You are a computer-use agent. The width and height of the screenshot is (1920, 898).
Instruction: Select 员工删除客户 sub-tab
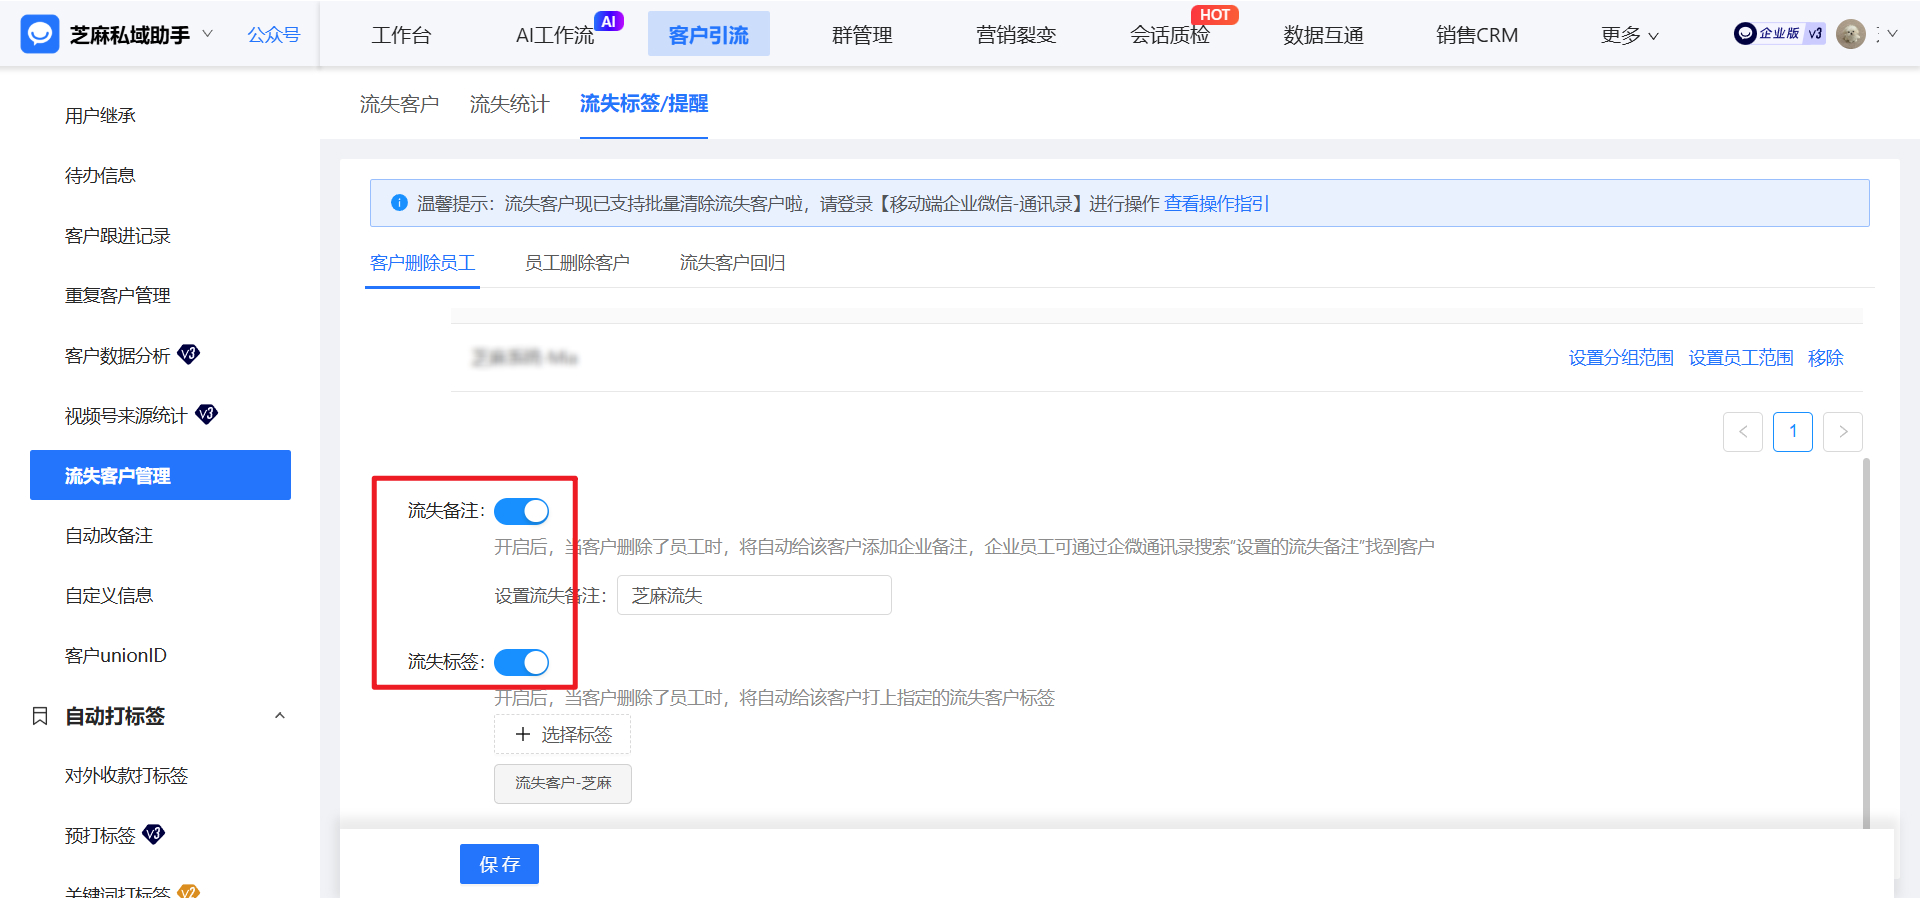pos(577,263)
